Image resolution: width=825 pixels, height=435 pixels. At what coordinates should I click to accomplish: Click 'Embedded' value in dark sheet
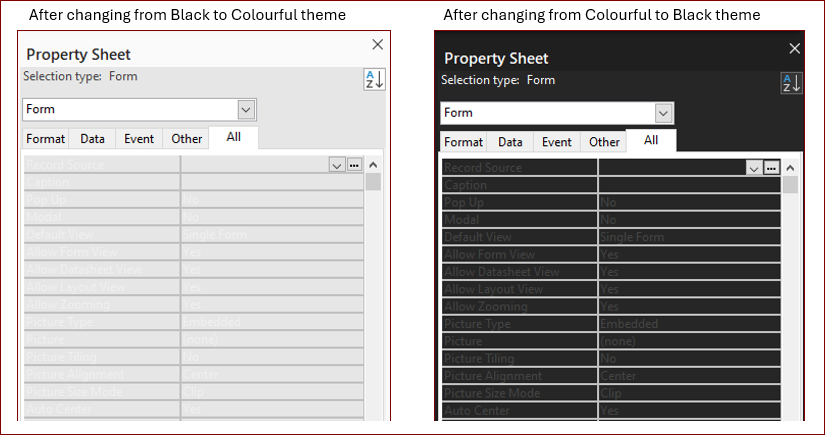pyautogui.click(x=629, y=324)
